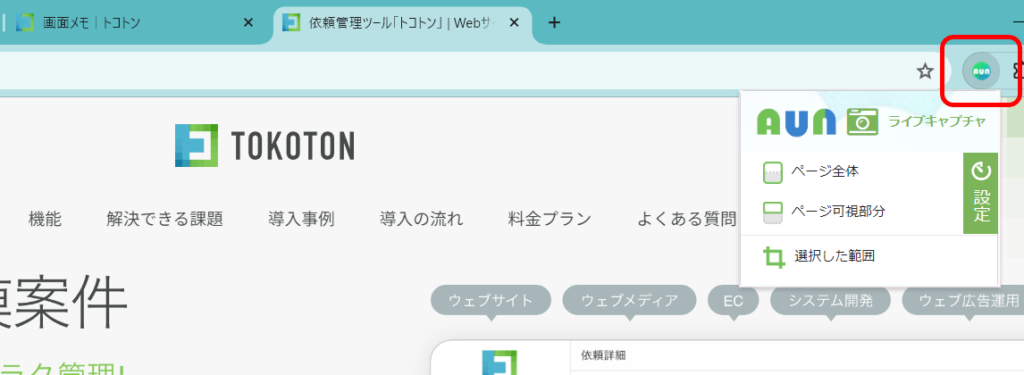Click the favicon of the 依頼管理ツール tab

[291, 23]
